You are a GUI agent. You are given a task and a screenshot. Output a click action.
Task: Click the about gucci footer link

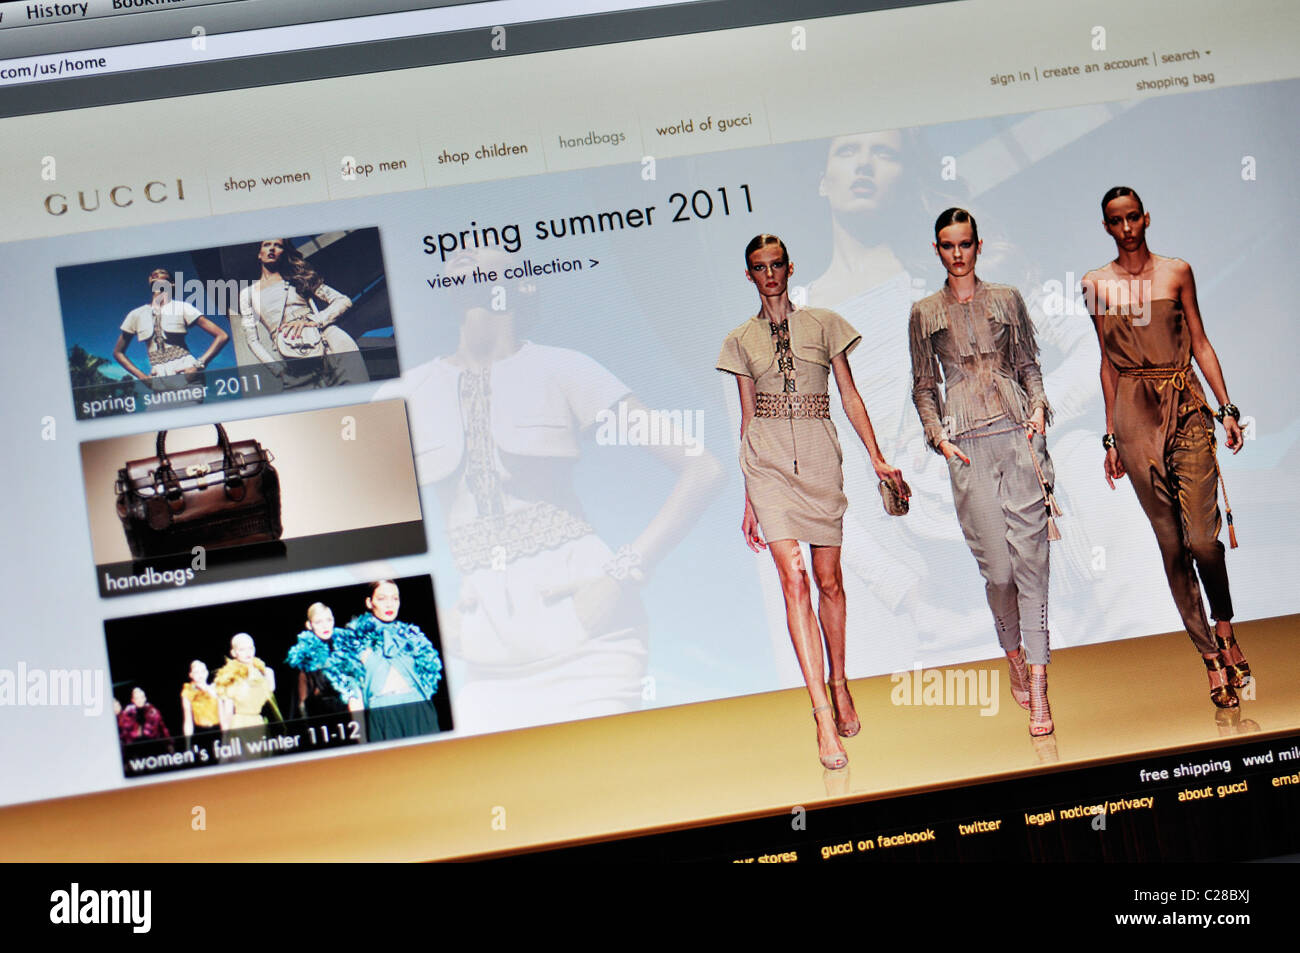1212,791
